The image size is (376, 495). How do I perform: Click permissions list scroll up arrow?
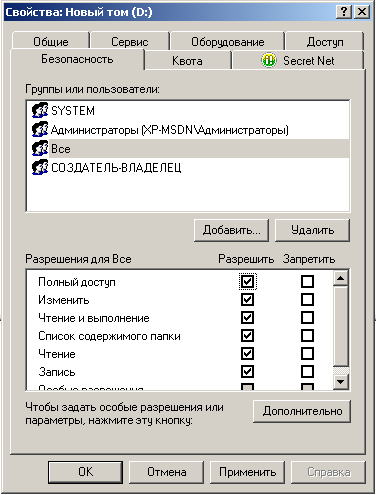pos(341,278)
